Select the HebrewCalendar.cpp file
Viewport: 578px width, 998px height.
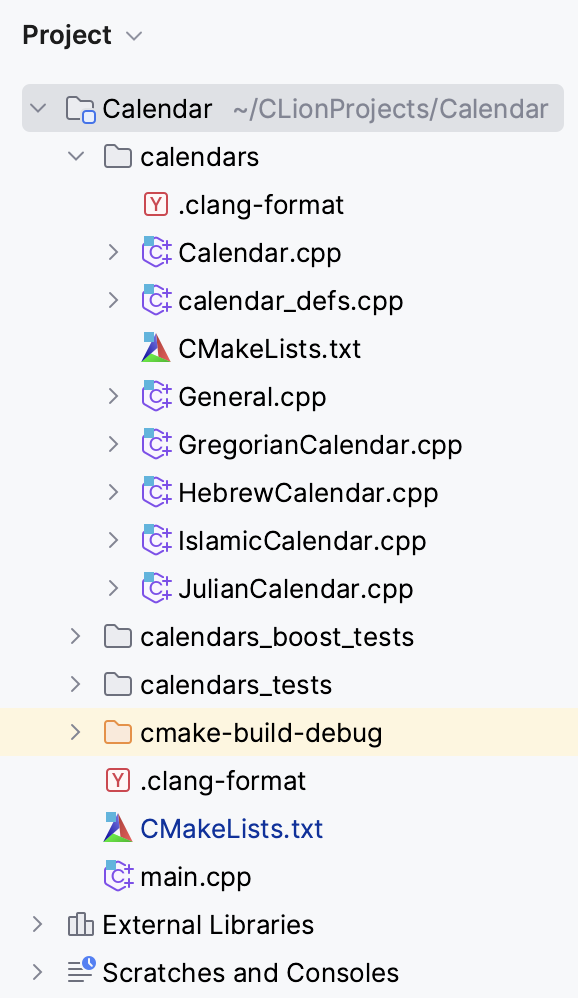pos(311,492)
